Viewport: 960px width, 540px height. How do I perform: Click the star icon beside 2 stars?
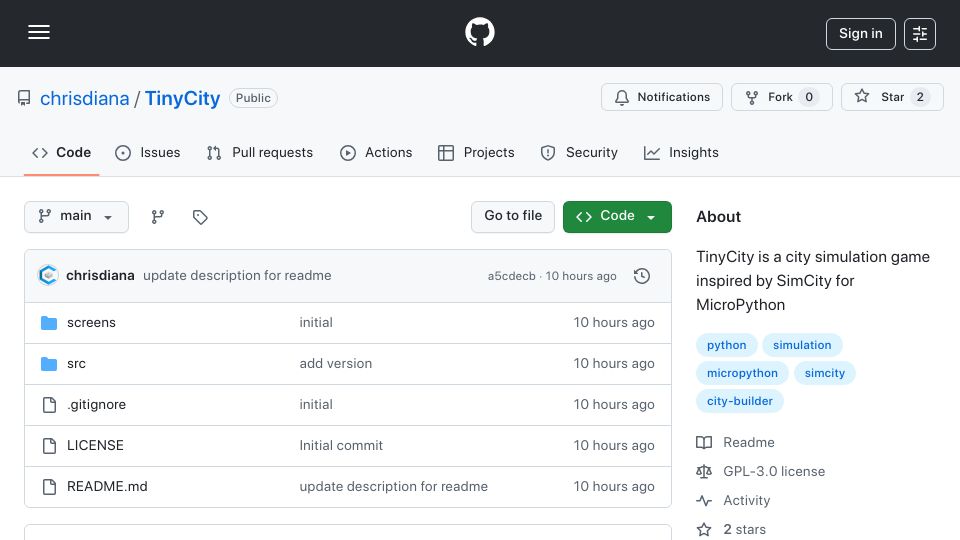(x=704, y=530)
